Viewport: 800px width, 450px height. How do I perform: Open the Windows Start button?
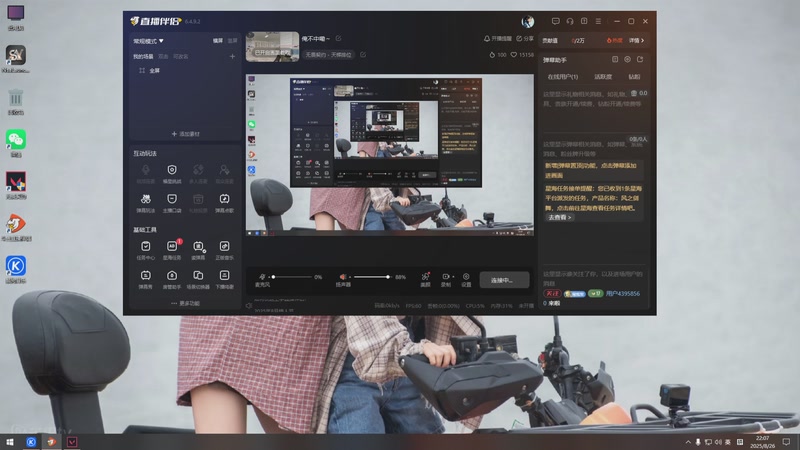(x=10, y=442)
